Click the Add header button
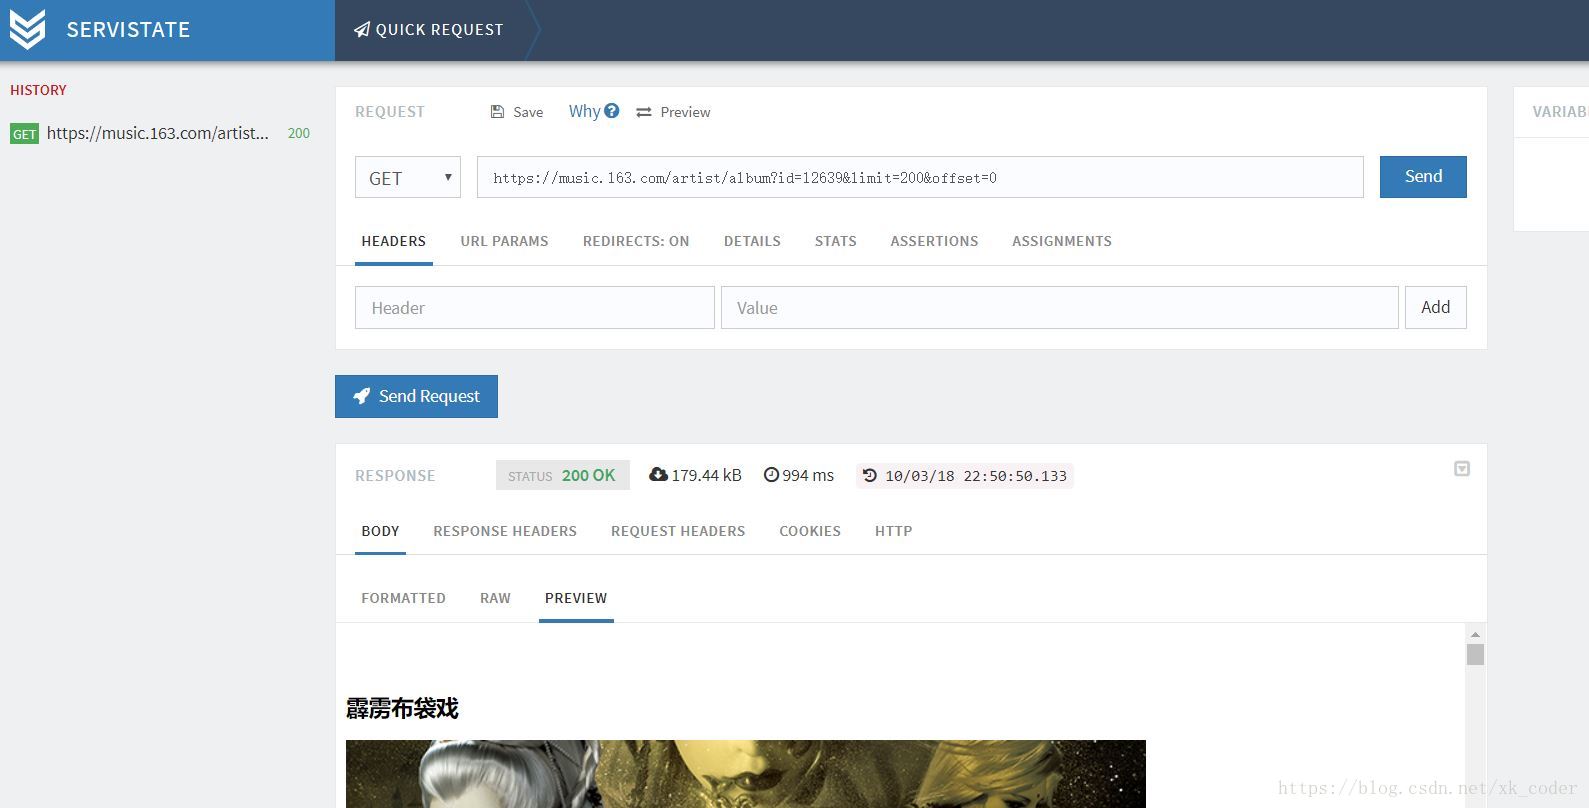Image resolution: width=1589 pixels, height=808 pixels. point(1435,307)
